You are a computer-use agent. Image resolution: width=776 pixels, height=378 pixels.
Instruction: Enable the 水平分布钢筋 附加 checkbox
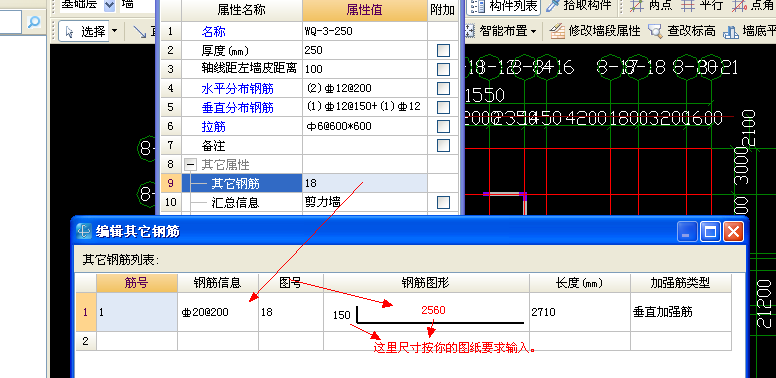click(x=443, y=89)
